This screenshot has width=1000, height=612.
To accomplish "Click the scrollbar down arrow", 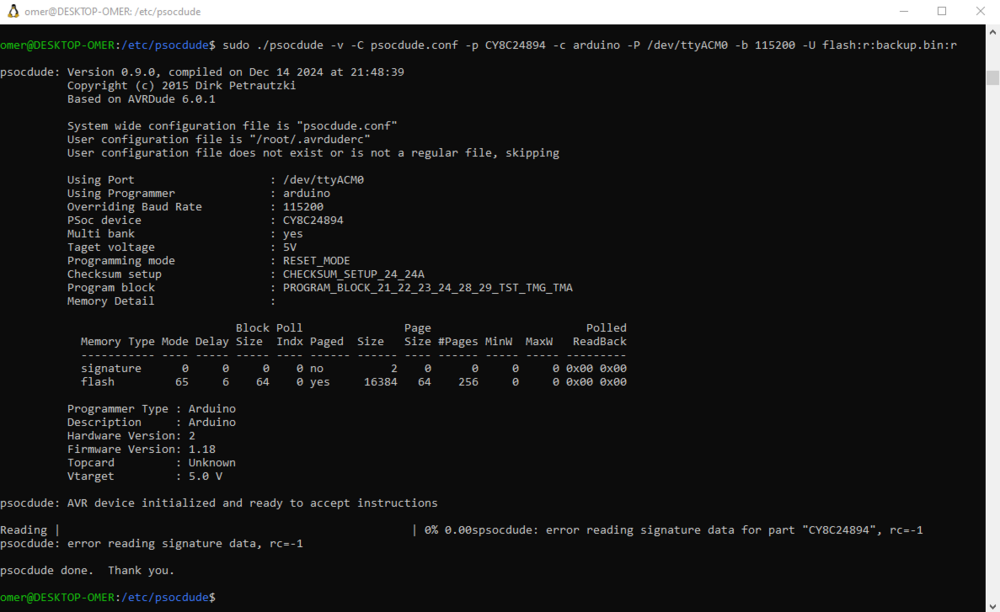I will [992, 604].
